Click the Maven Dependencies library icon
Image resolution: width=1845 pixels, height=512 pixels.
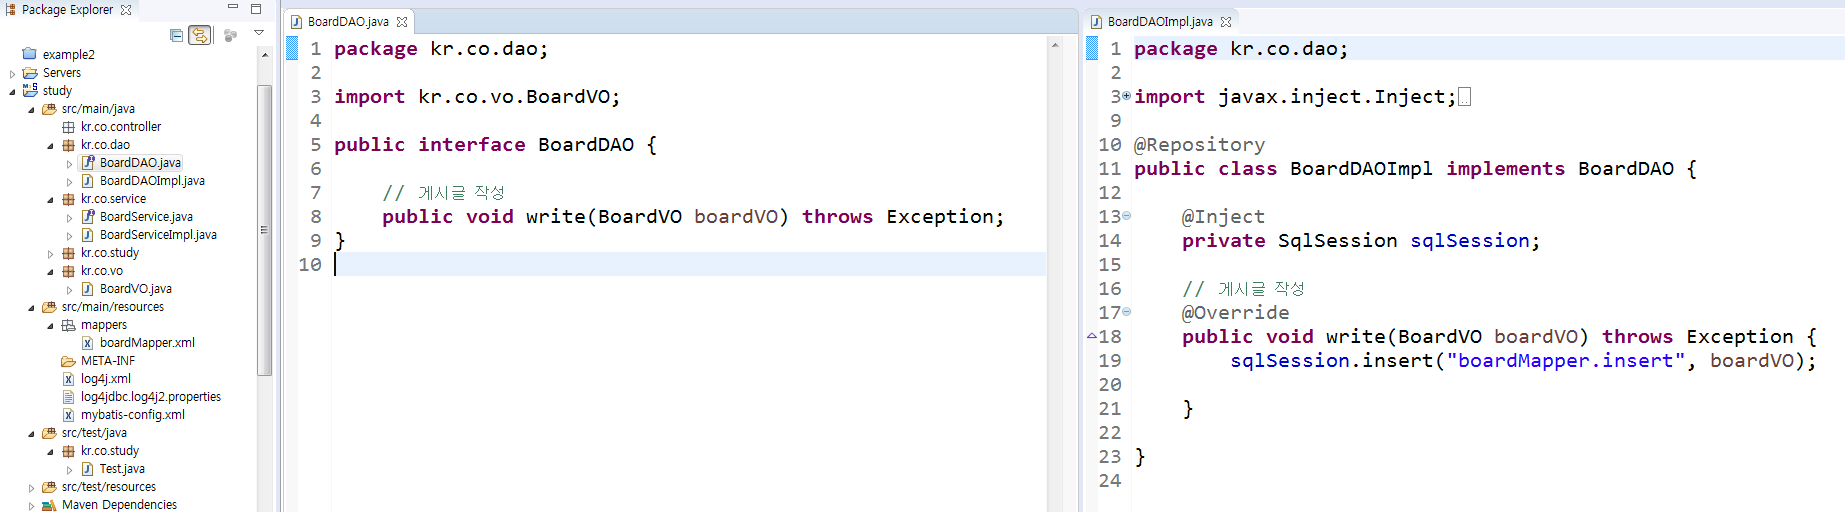coord(49,505)
